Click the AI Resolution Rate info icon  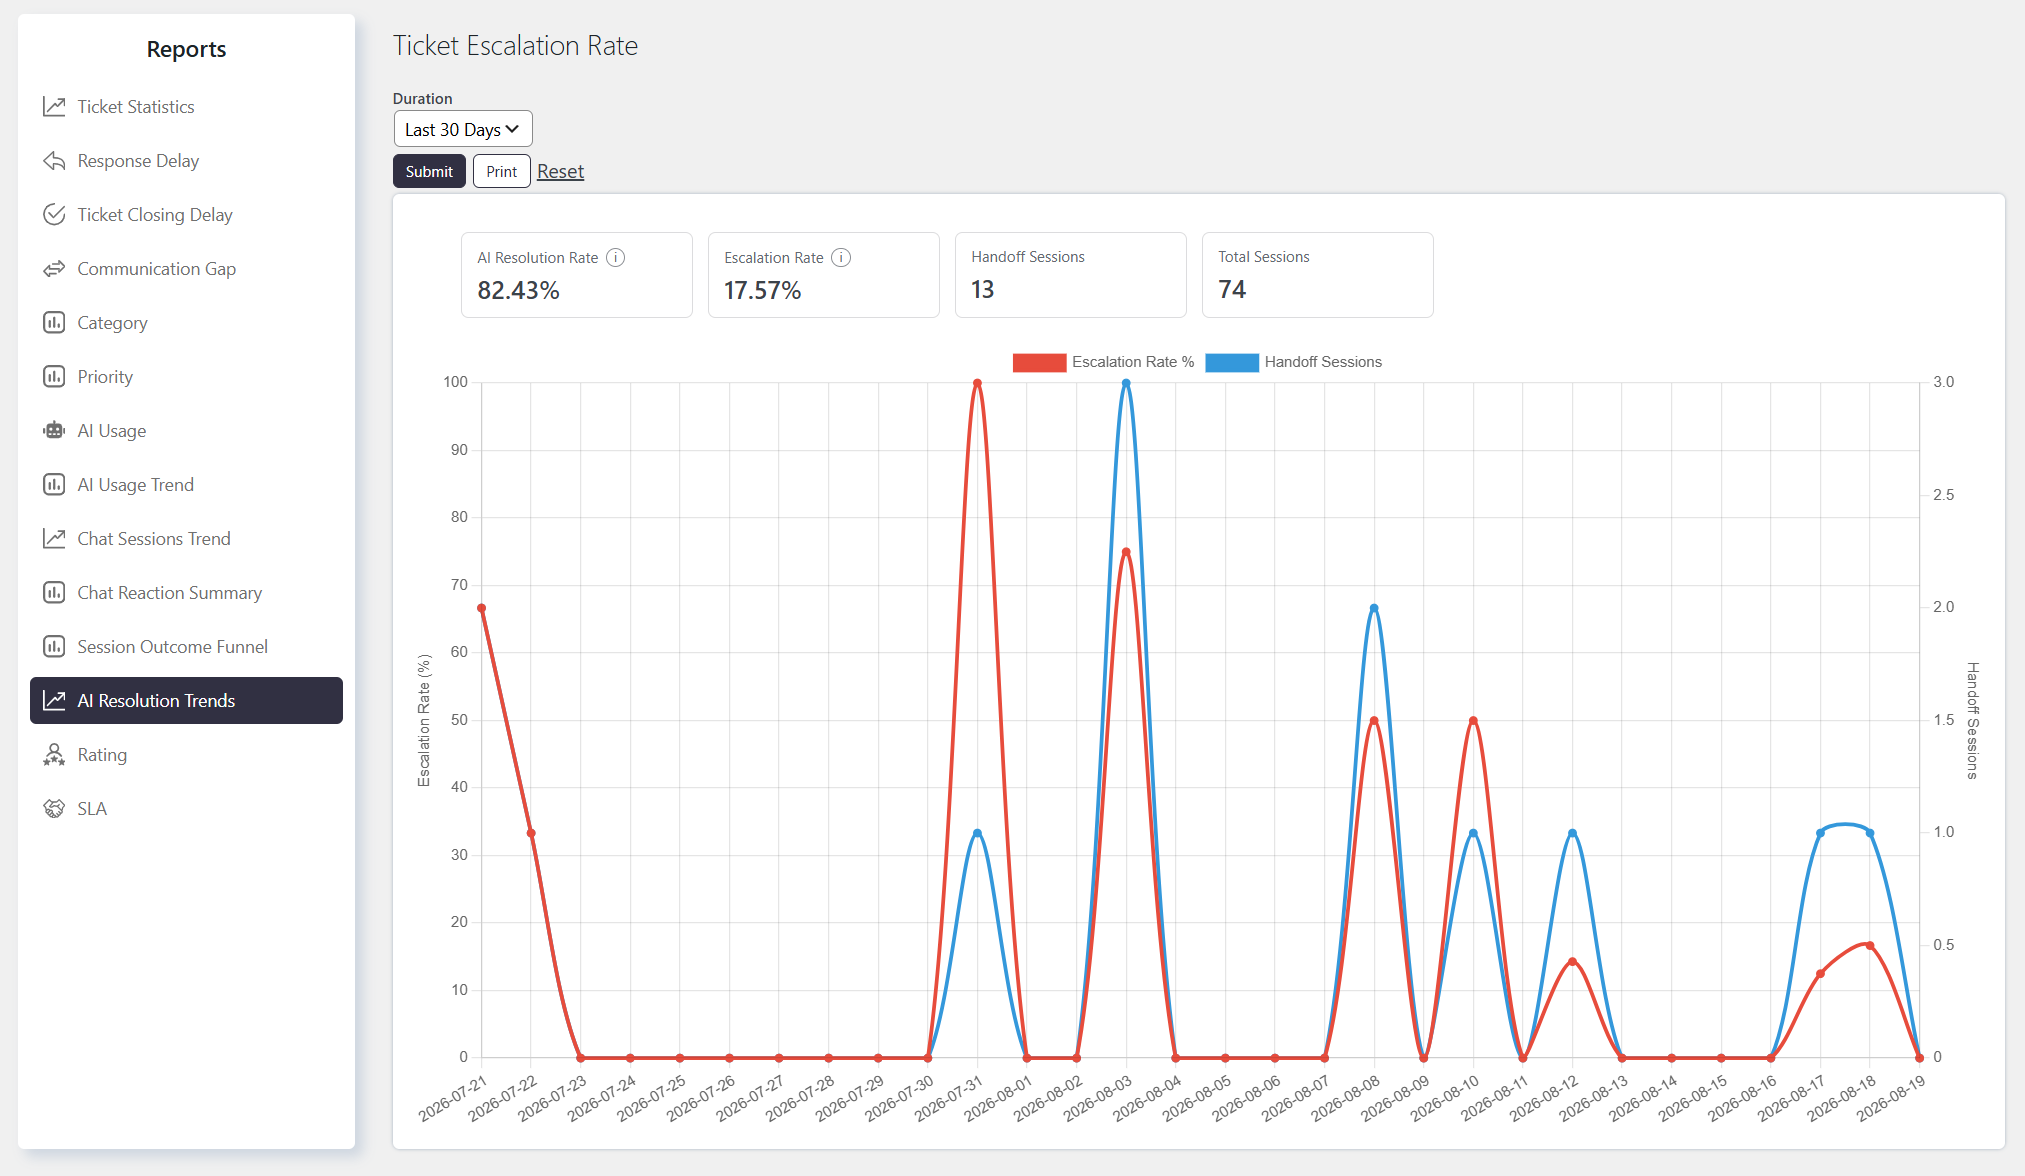tap(616, 258)
